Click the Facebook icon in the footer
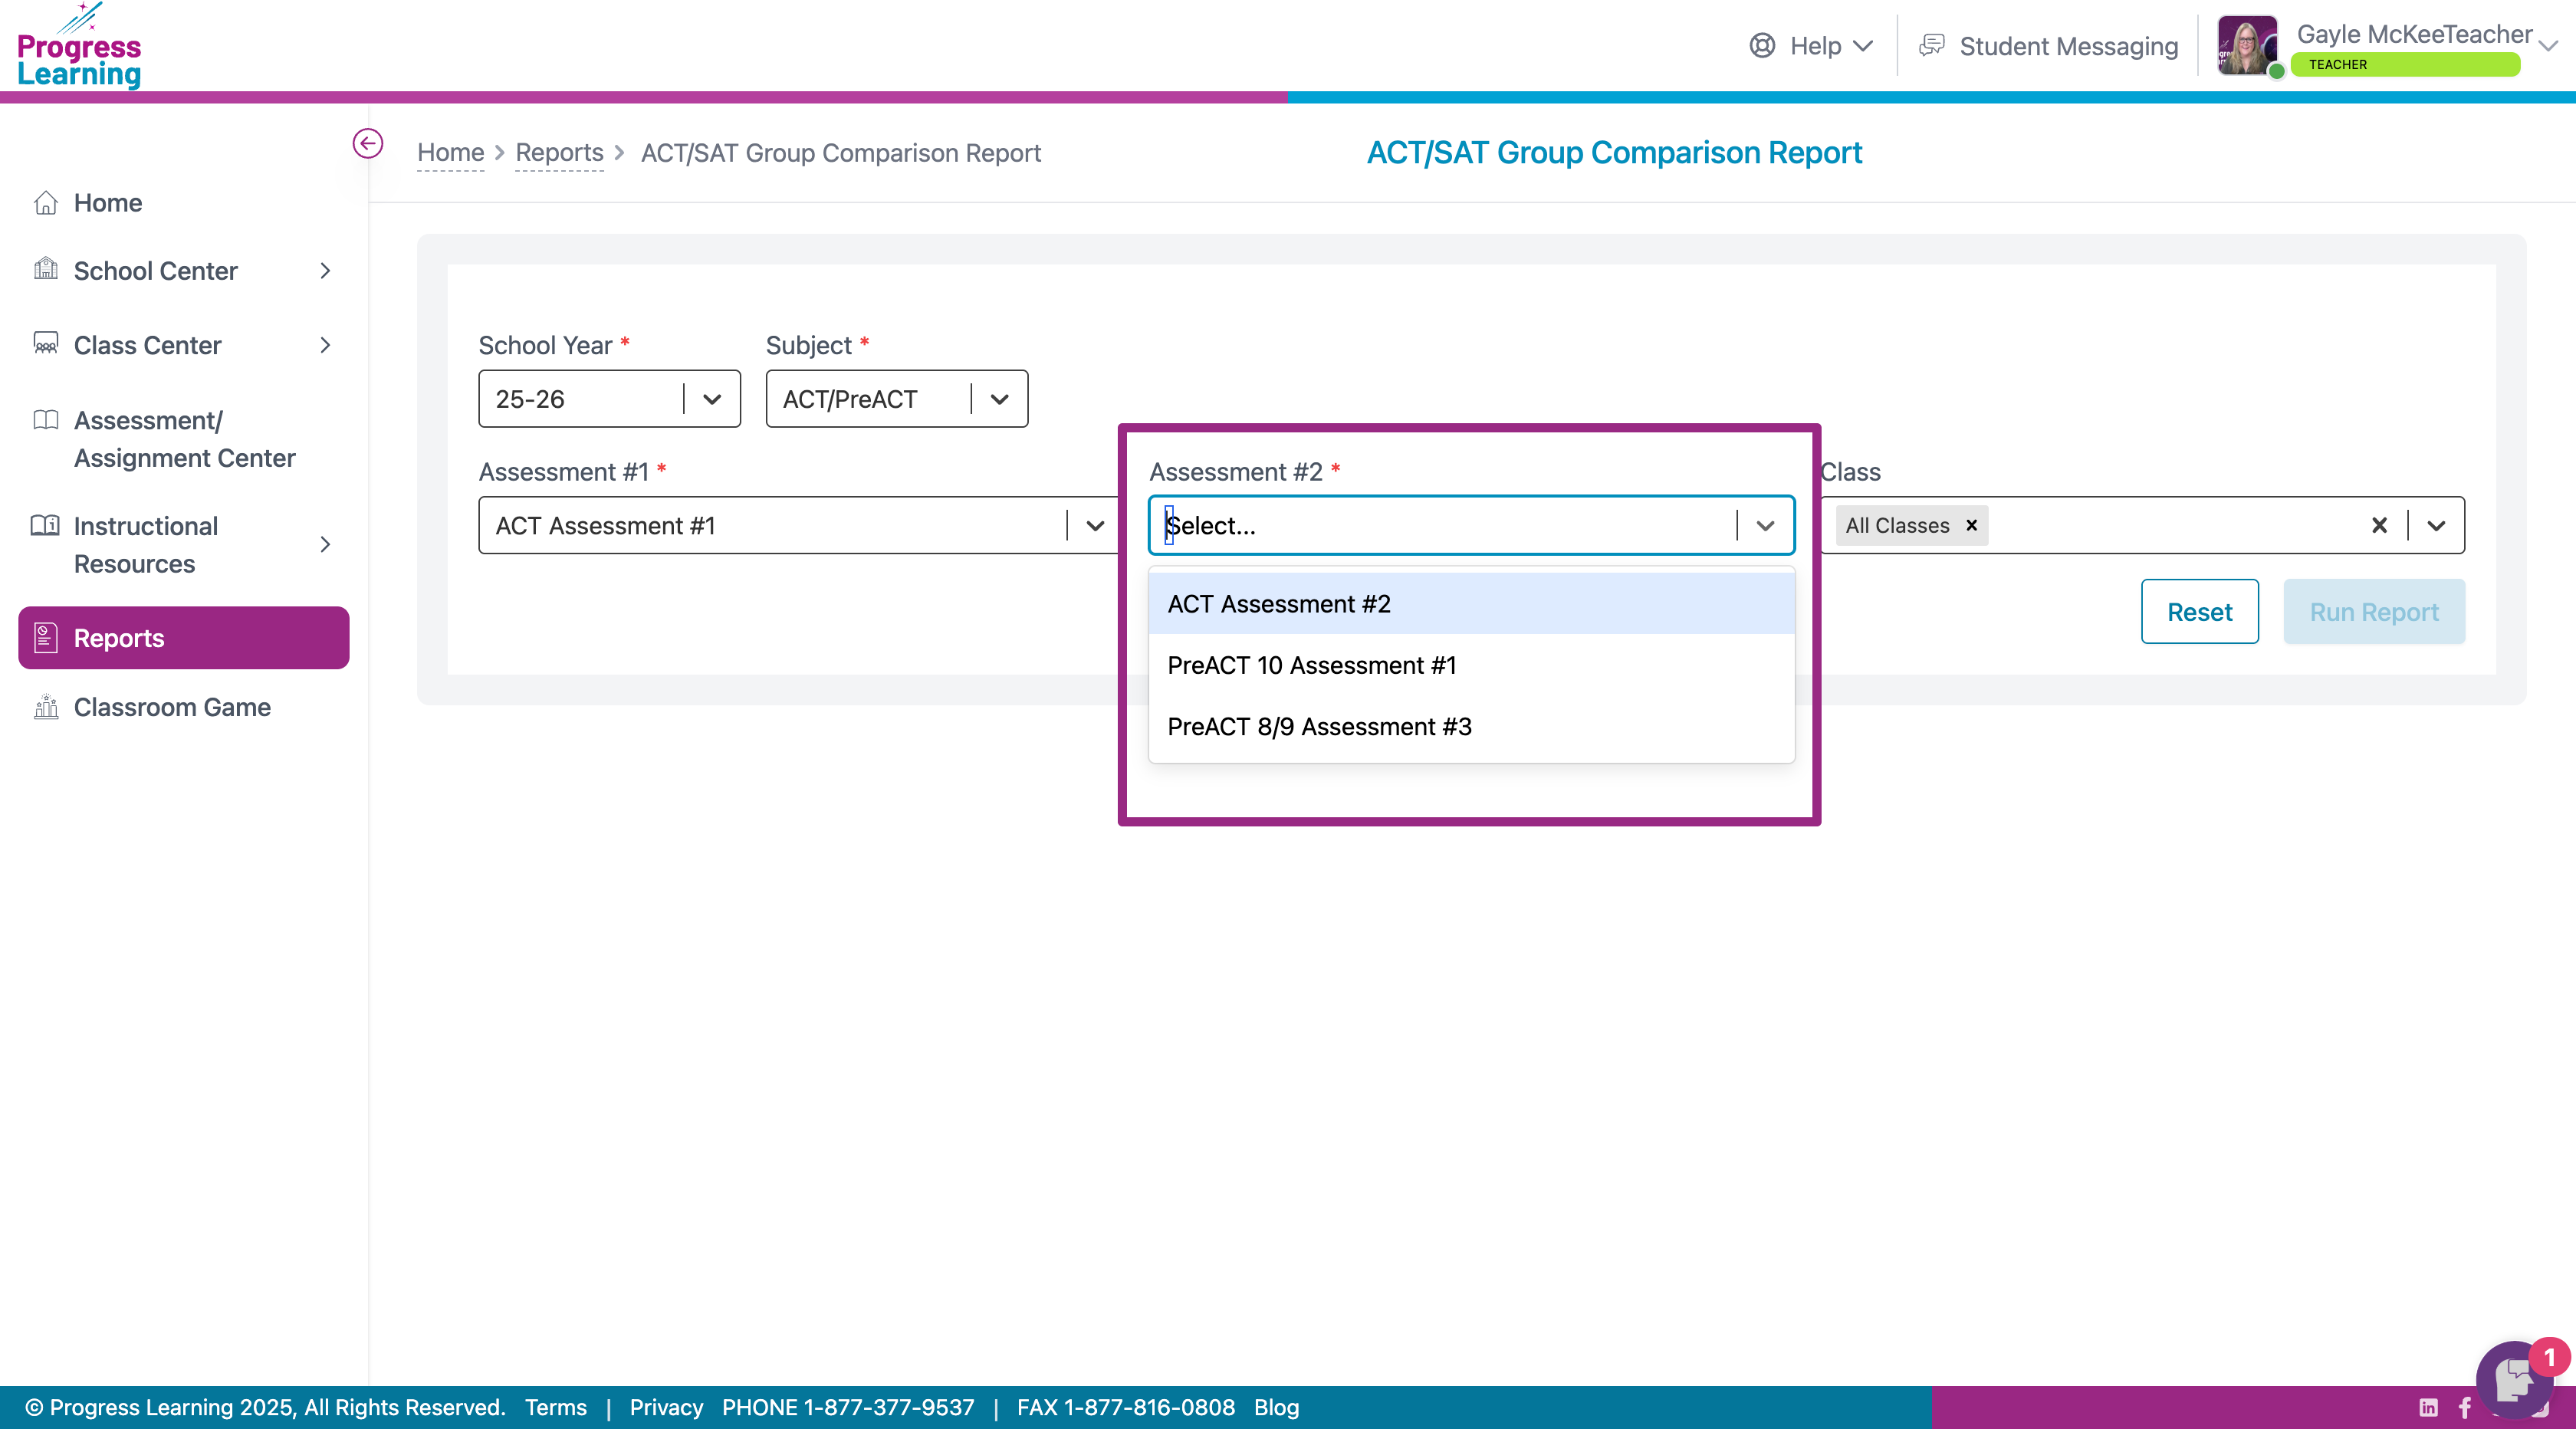The image size is (2576, 1429). pos(2465,1407)
